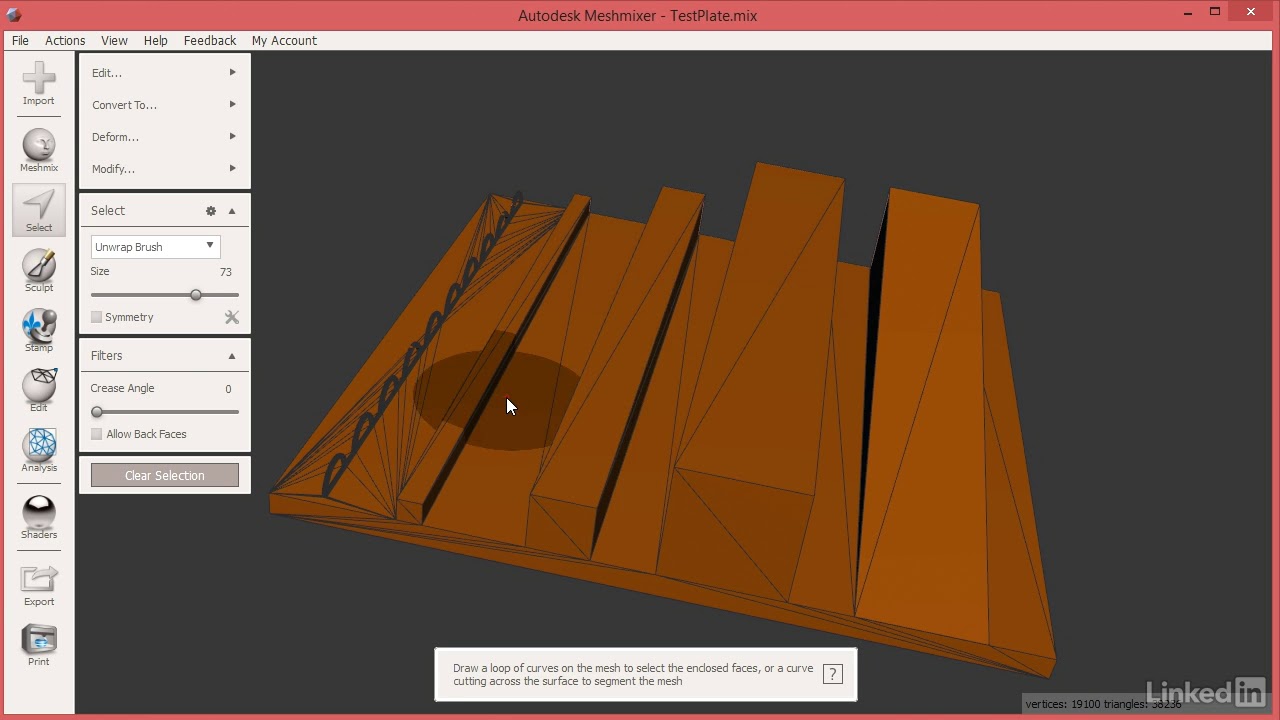Viewport: 1280px width, 720px height.
Task: Open the Edit tool in sidebar
Action: pos(39,391)
